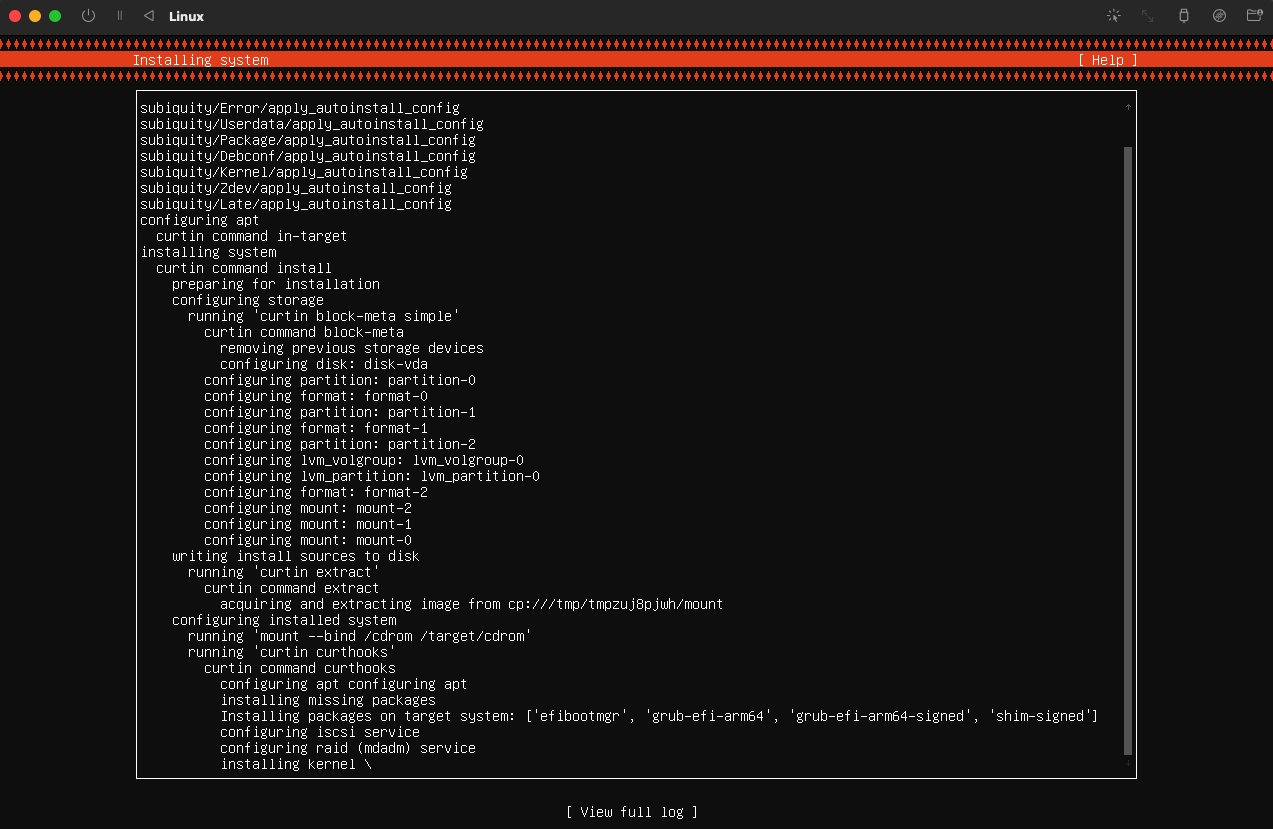Open the USB devices icon menu

point(1184,16)
